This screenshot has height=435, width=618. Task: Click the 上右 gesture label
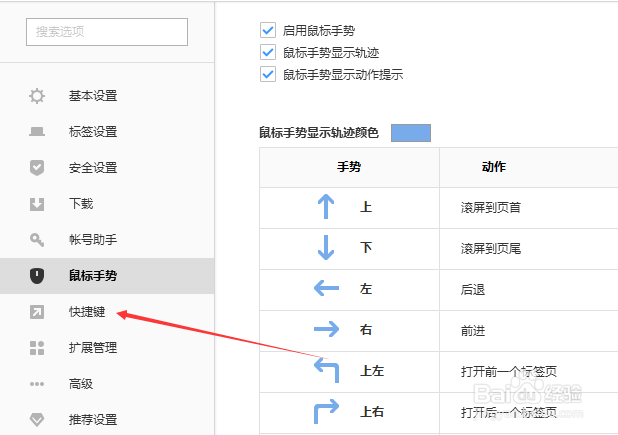372,412
